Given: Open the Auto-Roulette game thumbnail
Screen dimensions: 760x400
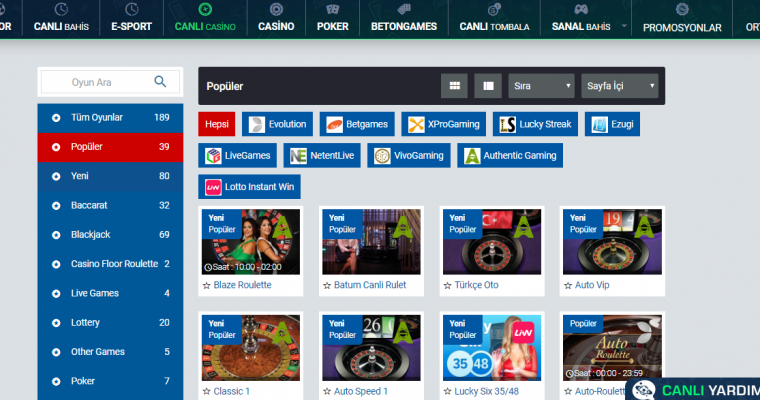Looking at the screenshot, I should pyautogui.click(x=612, y=348).
